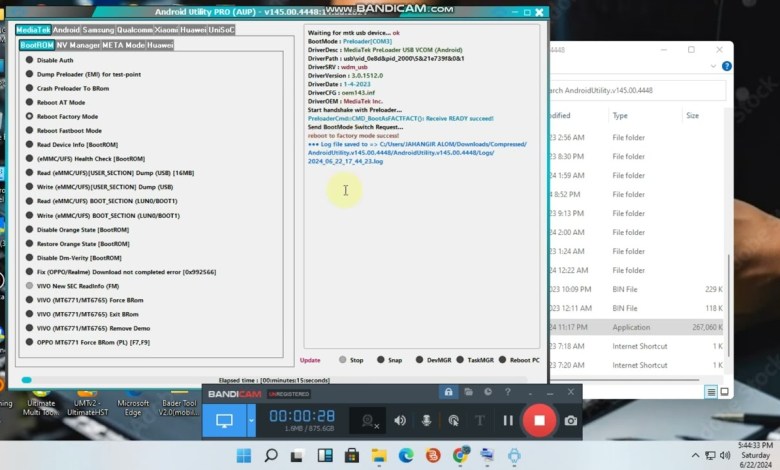Open the Windows Start menu
780x470 pixels.
(244, 456)
